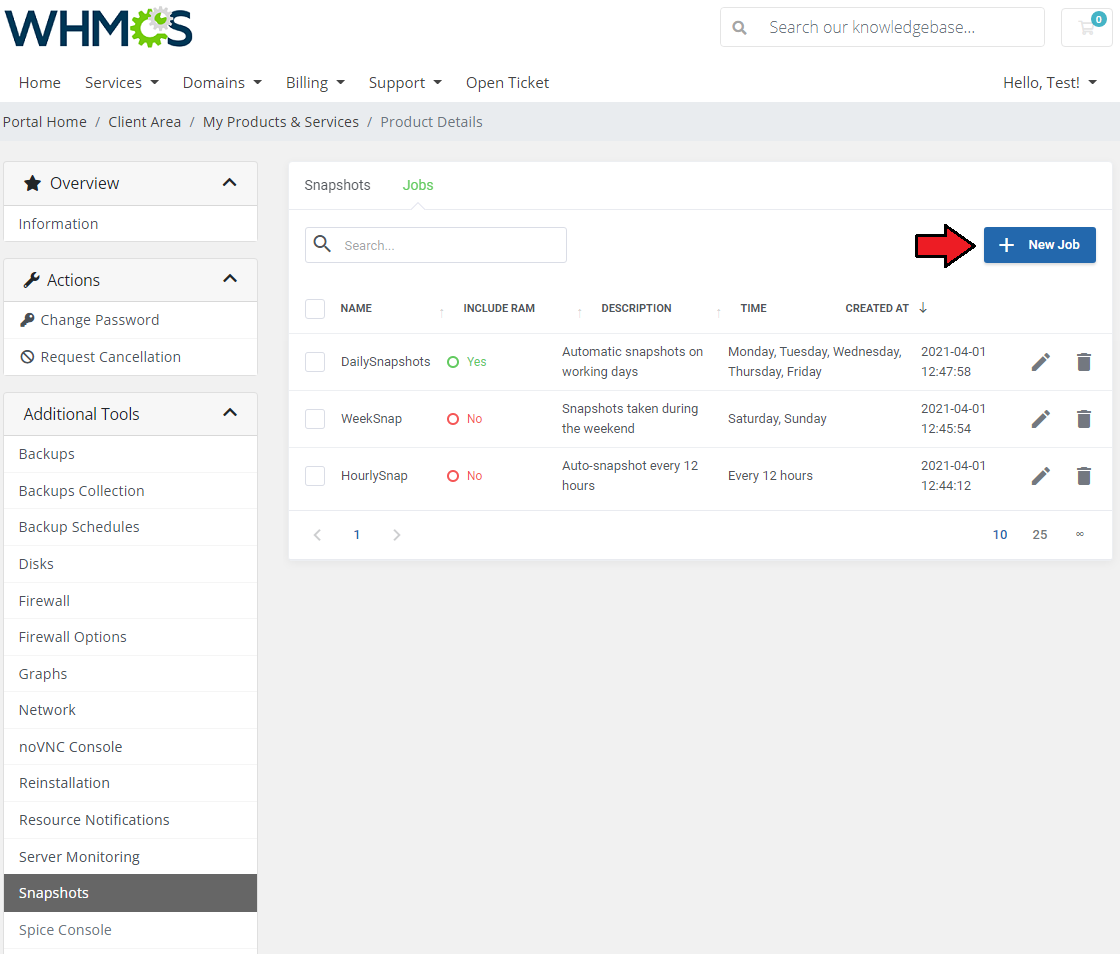Tick the DailySnapshots row checkbox
1120x954 pixels.
pos(315,362)
